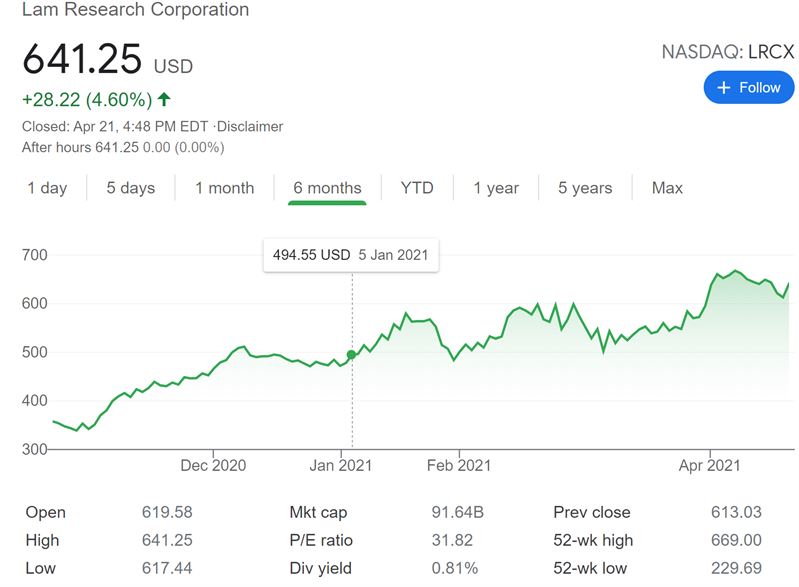The height and width of the screenshot is (587, 799).
Task: Select the 1 month tab
Action: coord(224,188)
